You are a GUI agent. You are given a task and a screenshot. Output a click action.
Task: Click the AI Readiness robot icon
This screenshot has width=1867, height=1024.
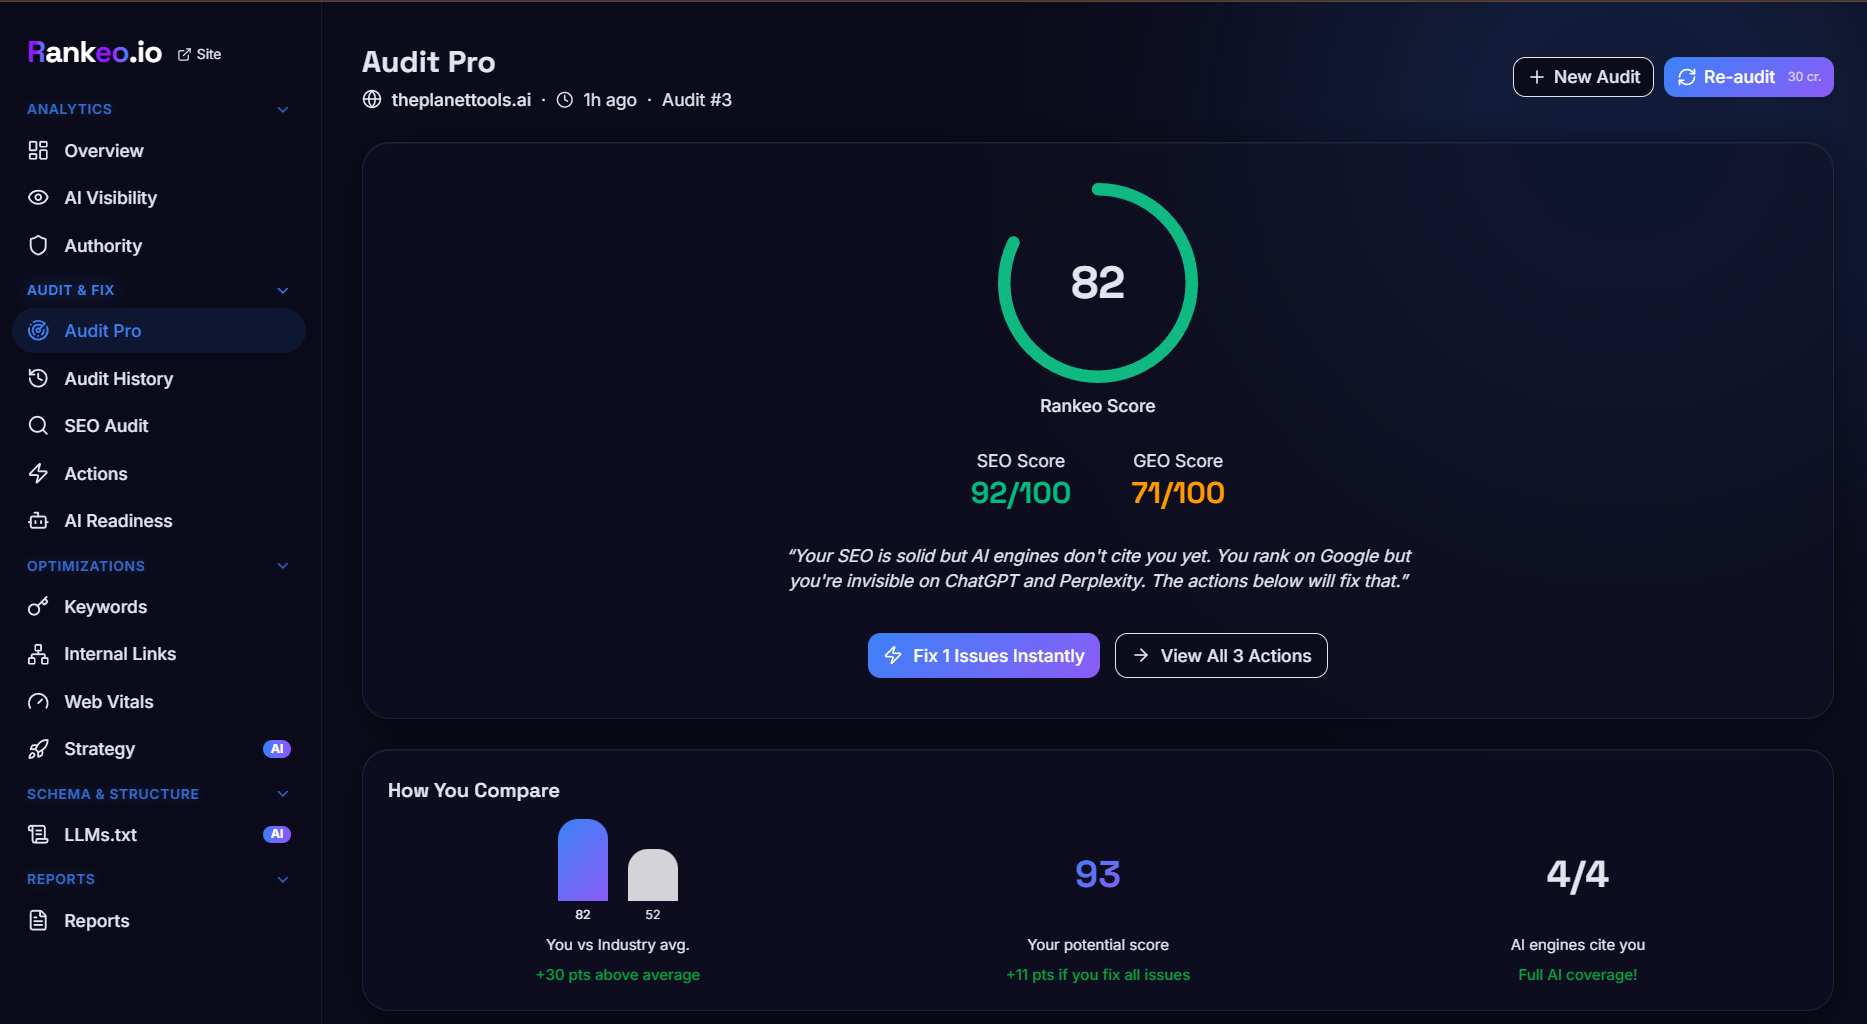[38, 521]
